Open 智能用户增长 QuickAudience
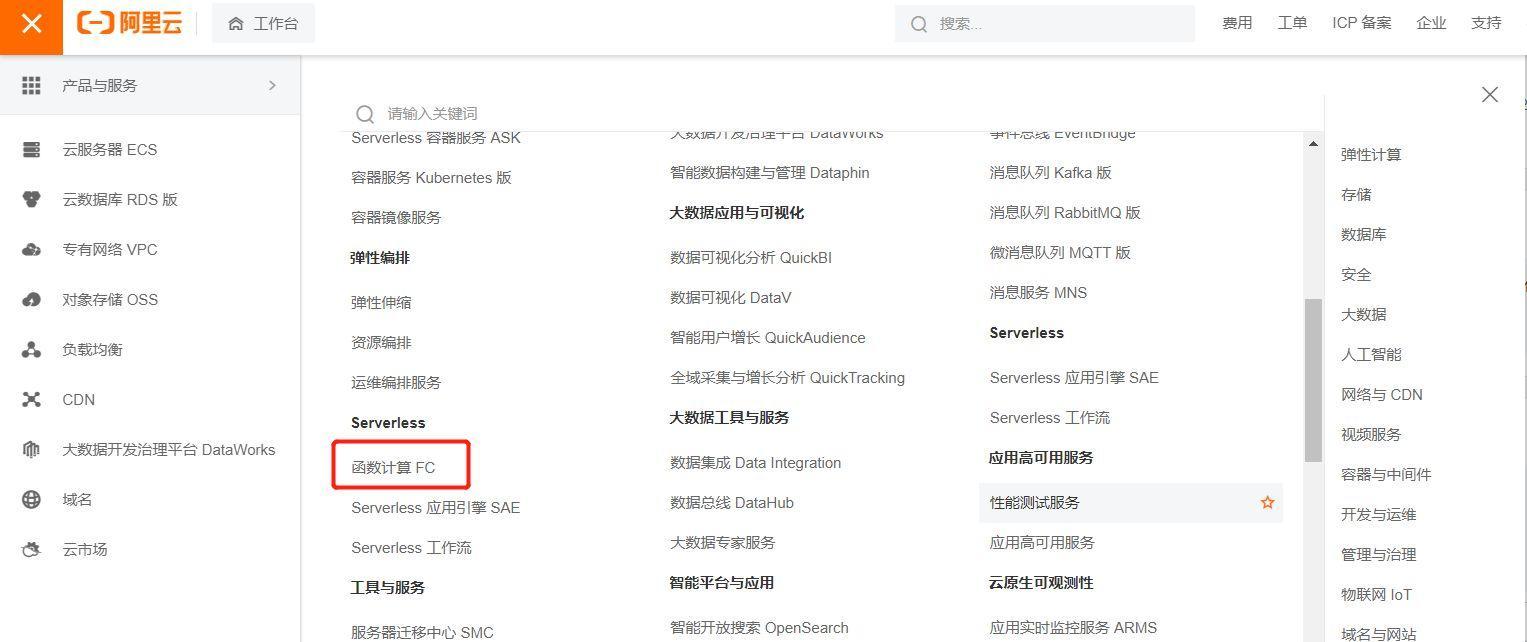1527x642 pixels. tap(768, 338)
